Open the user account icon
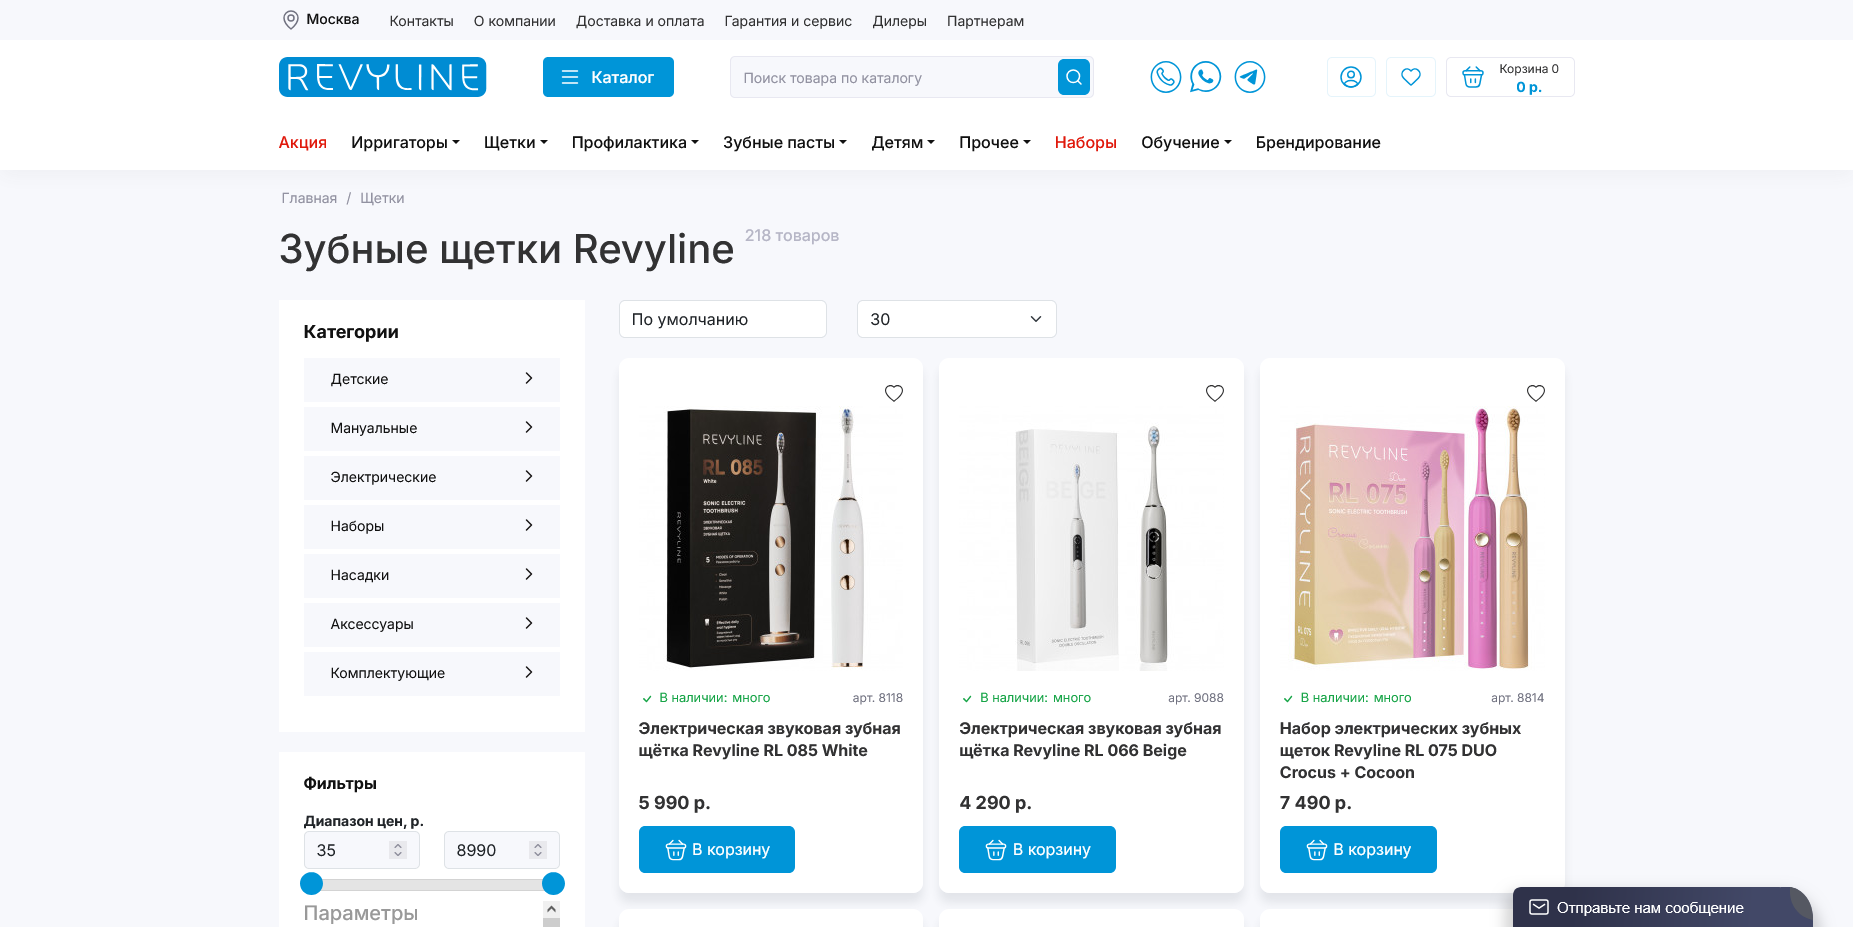This screenshot has width=1853, height=927. (1351, 77)
